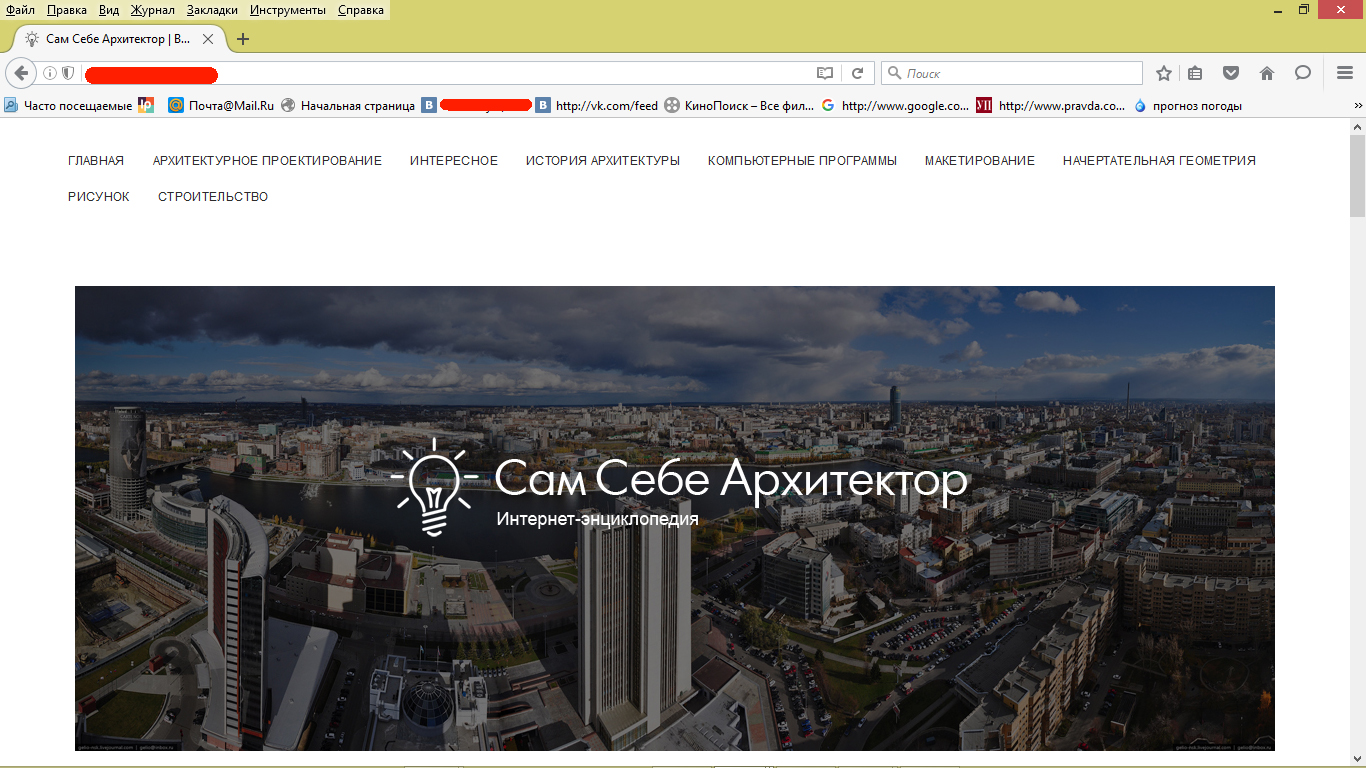This screenshot has width=1366, height=768.
Task: Open the colorful unlabeled bookmark icon after Часто посещаемые
Action: pyautogui.click(x=146, y=105)
